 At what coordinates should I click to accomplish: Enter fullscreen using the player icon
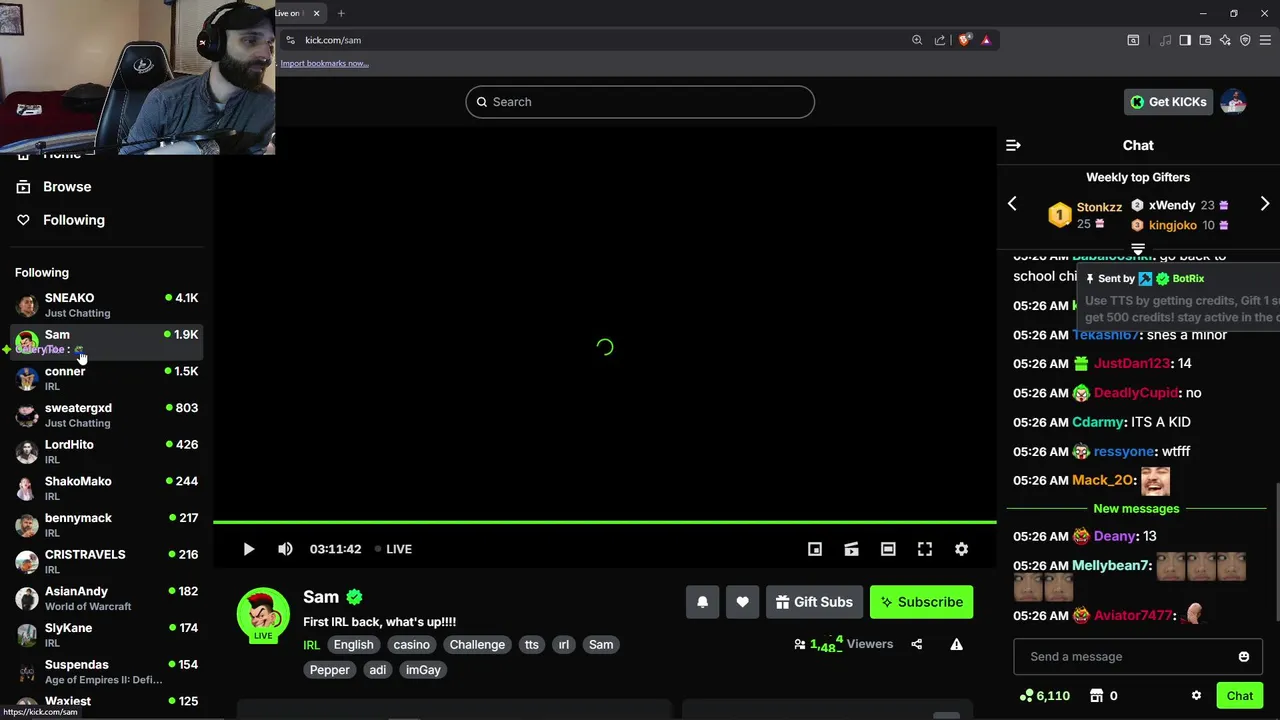925,549
